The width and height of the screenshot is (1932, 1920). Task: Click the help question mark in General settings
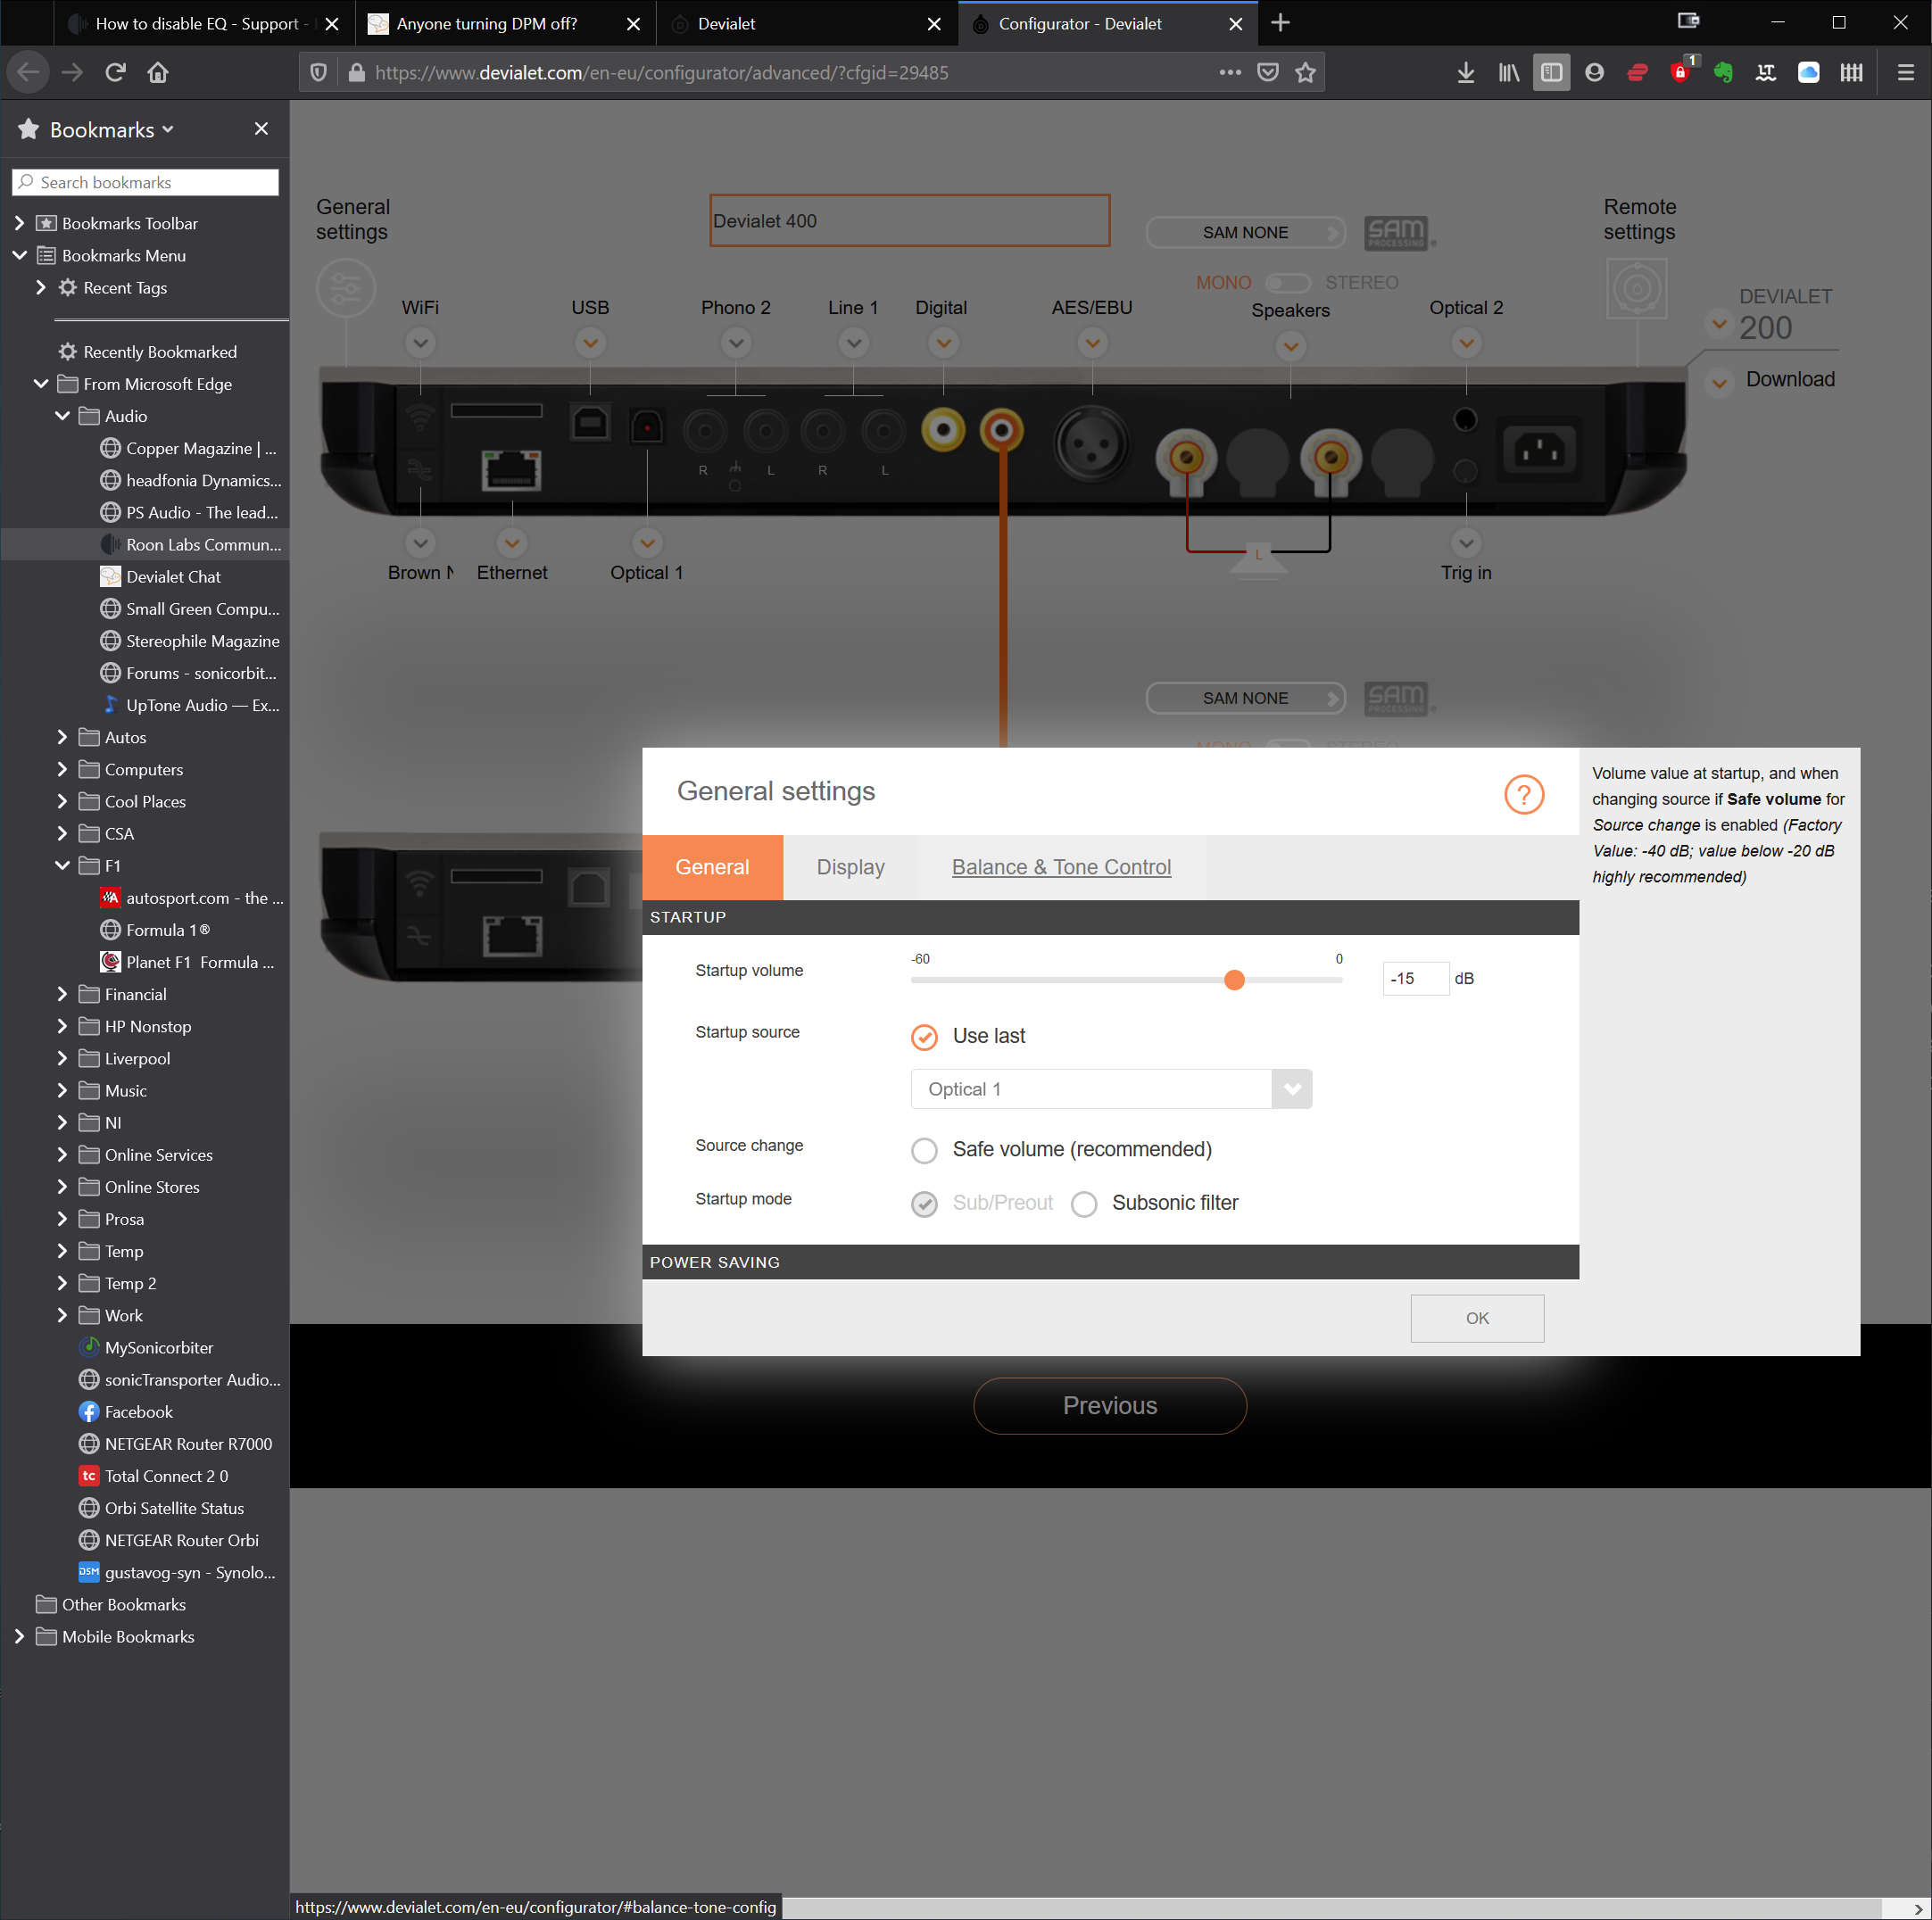pyautogui.click(x=1523, y=795)
